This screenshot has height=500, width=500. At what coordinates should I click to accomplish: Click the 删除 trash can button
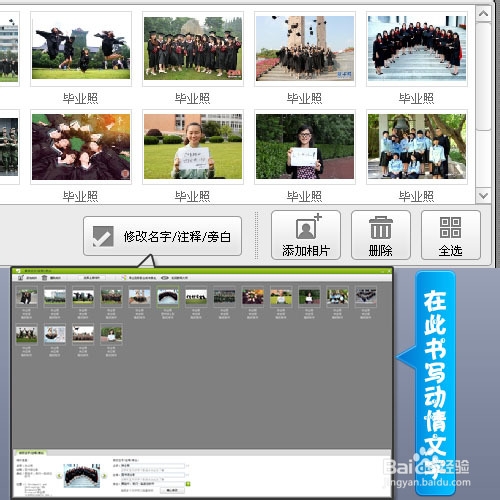[x=381, y=235]
